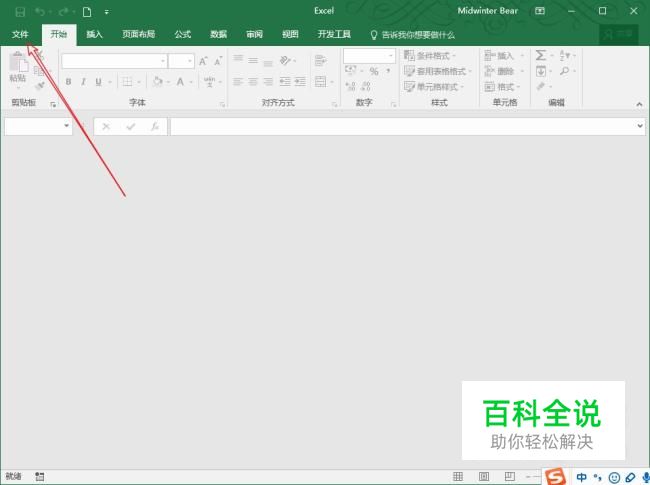The image size is (650, 485).
Task: Click the Insert Function fx icon
Action: point(155,126)
